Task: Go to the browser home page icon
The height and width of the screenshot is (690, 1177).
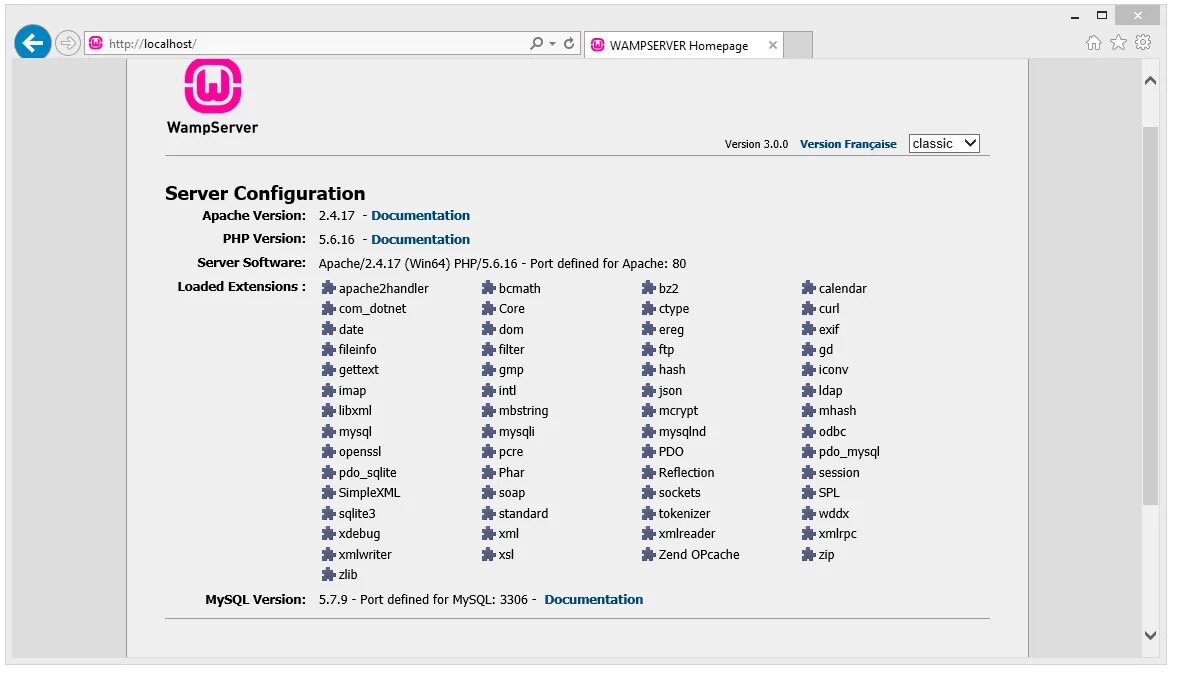Action: [x=1094, y=43]
